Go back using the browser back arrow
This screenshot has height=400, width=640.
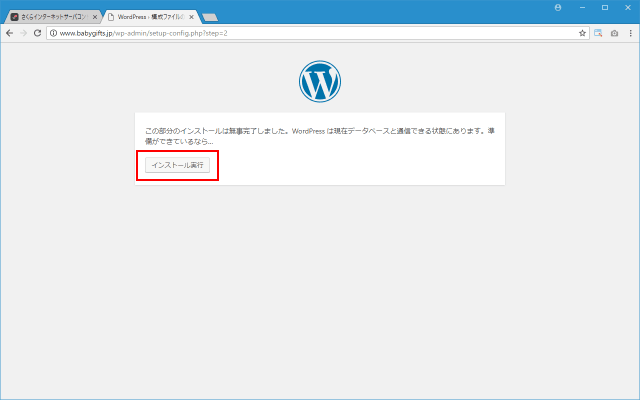coord(9,33)
